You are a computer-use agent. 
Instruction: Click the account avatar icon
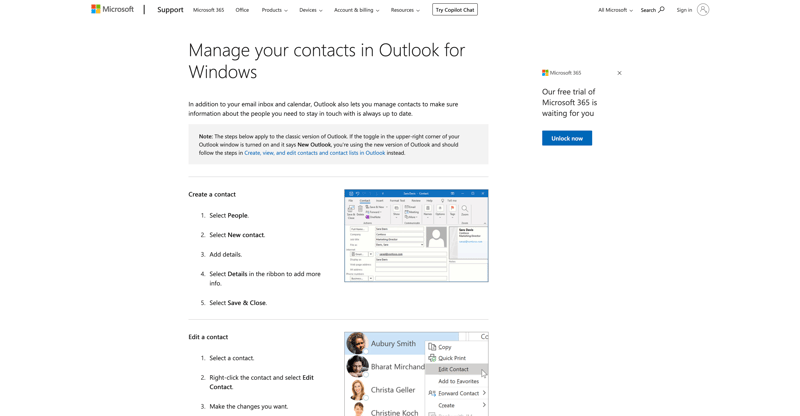point(703,10)
